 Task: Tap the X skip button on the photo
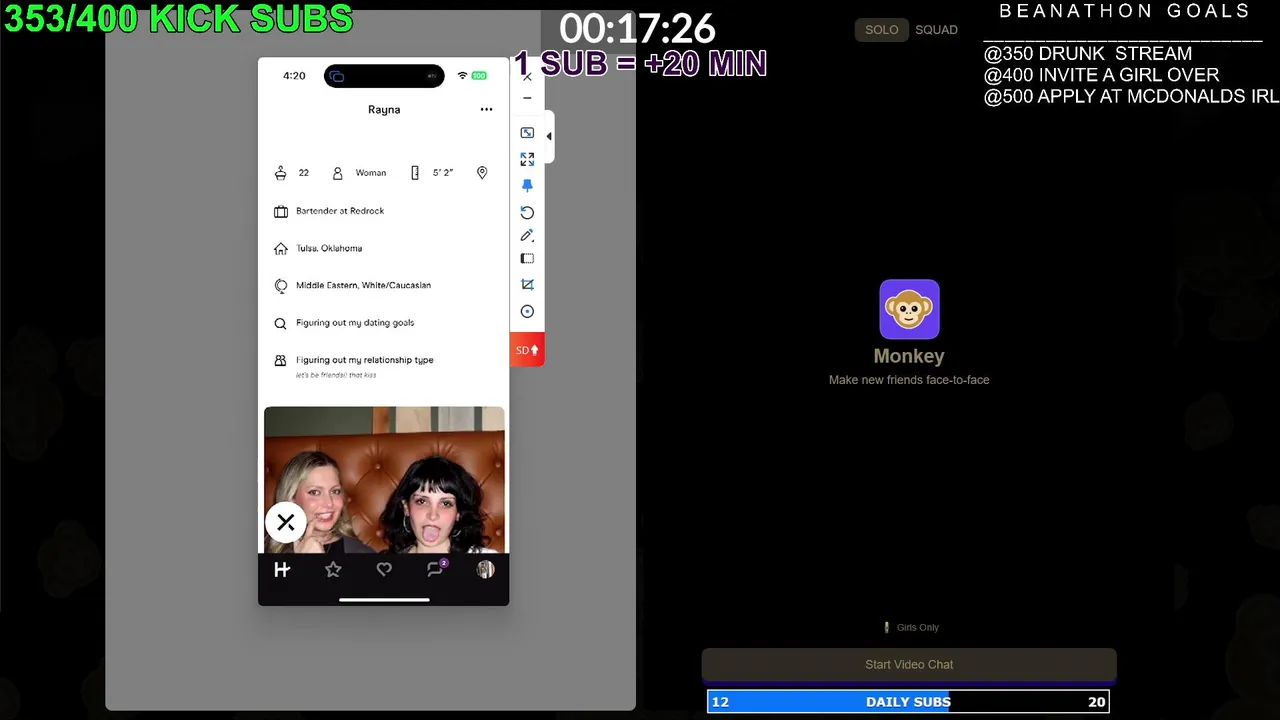coord(286,522)
